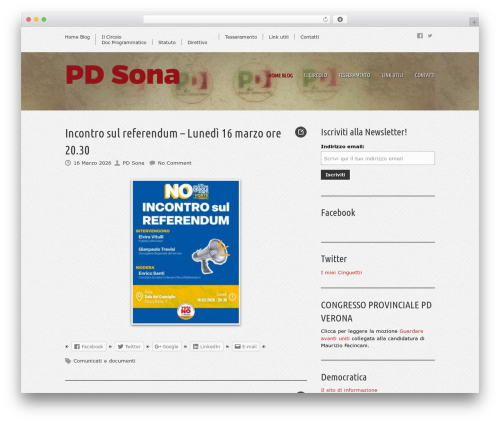Click the browser download/reader icon by address bar
500x423 pixels.
coord(340,20)
